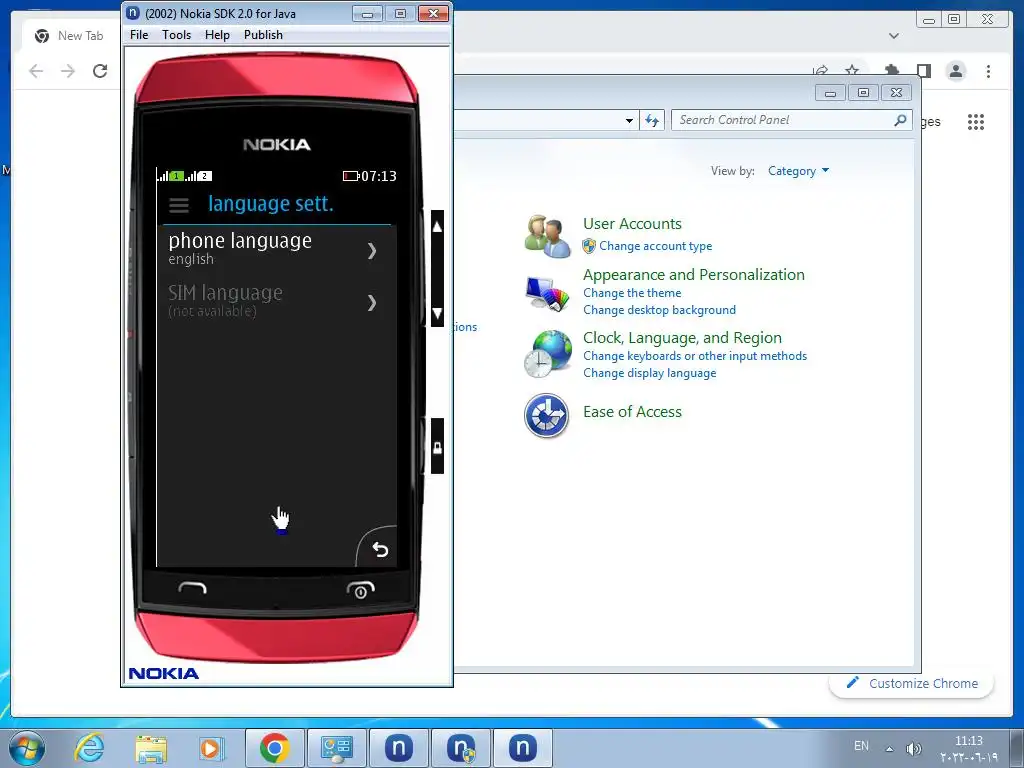Click Change desktop background link
The image size is (1024, 768).
pyautogui.click(x=659, y=310)
